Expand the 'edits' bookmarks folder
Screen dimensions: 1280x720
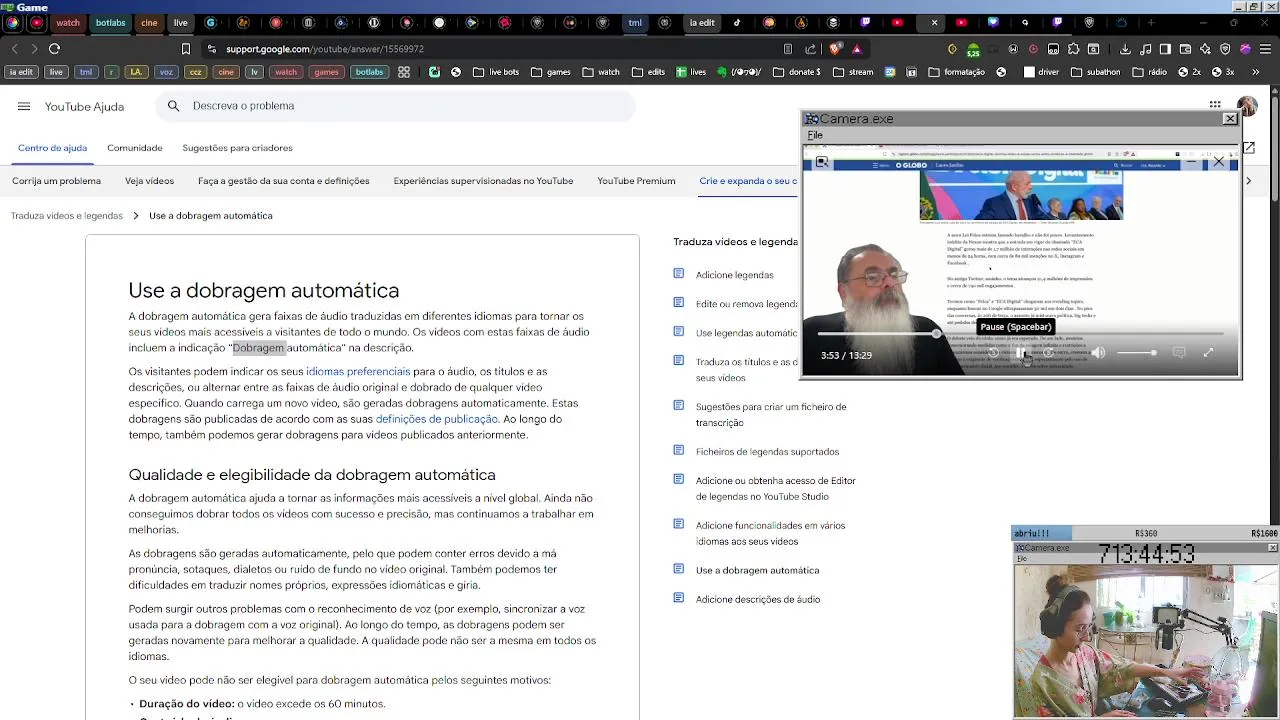648,72
